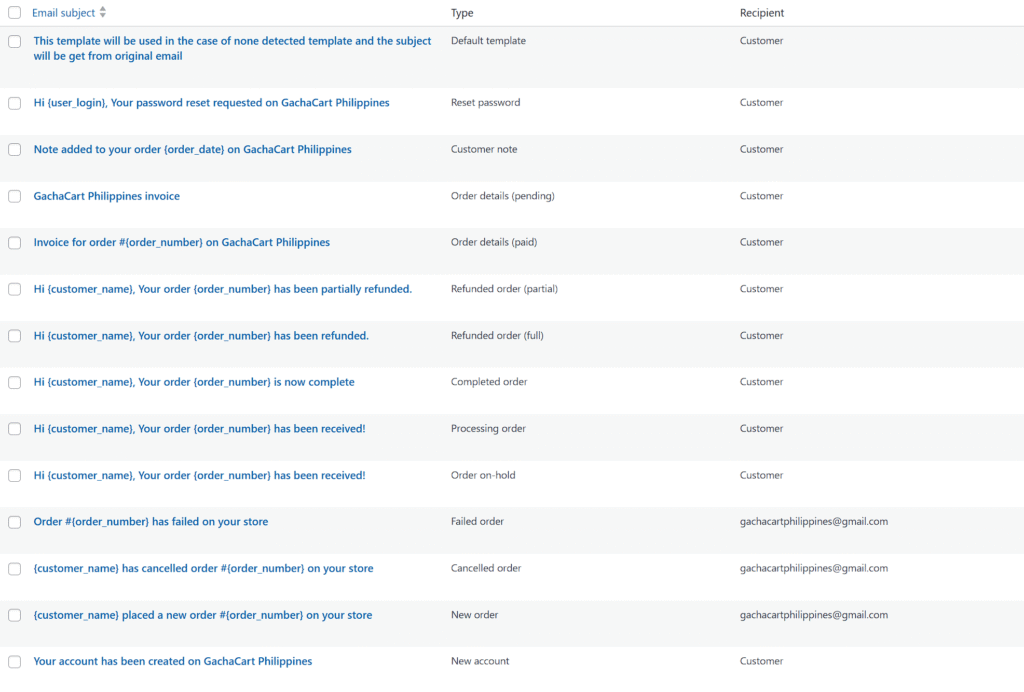Open the 'has been partially refunded' template
The height and width of the screenshot is (692, 1024).
223,289
